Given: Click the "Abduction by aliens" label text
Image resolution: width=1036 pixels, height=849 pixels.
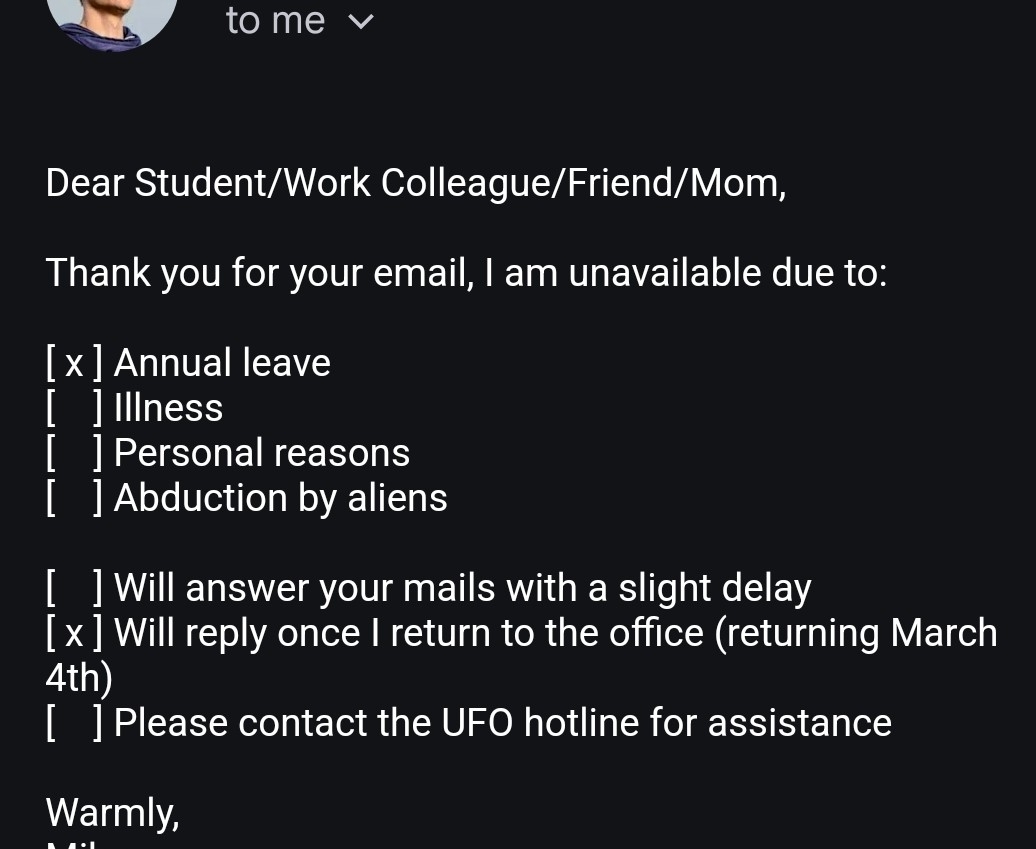Looking at the screenshot, I should [280, 498].
